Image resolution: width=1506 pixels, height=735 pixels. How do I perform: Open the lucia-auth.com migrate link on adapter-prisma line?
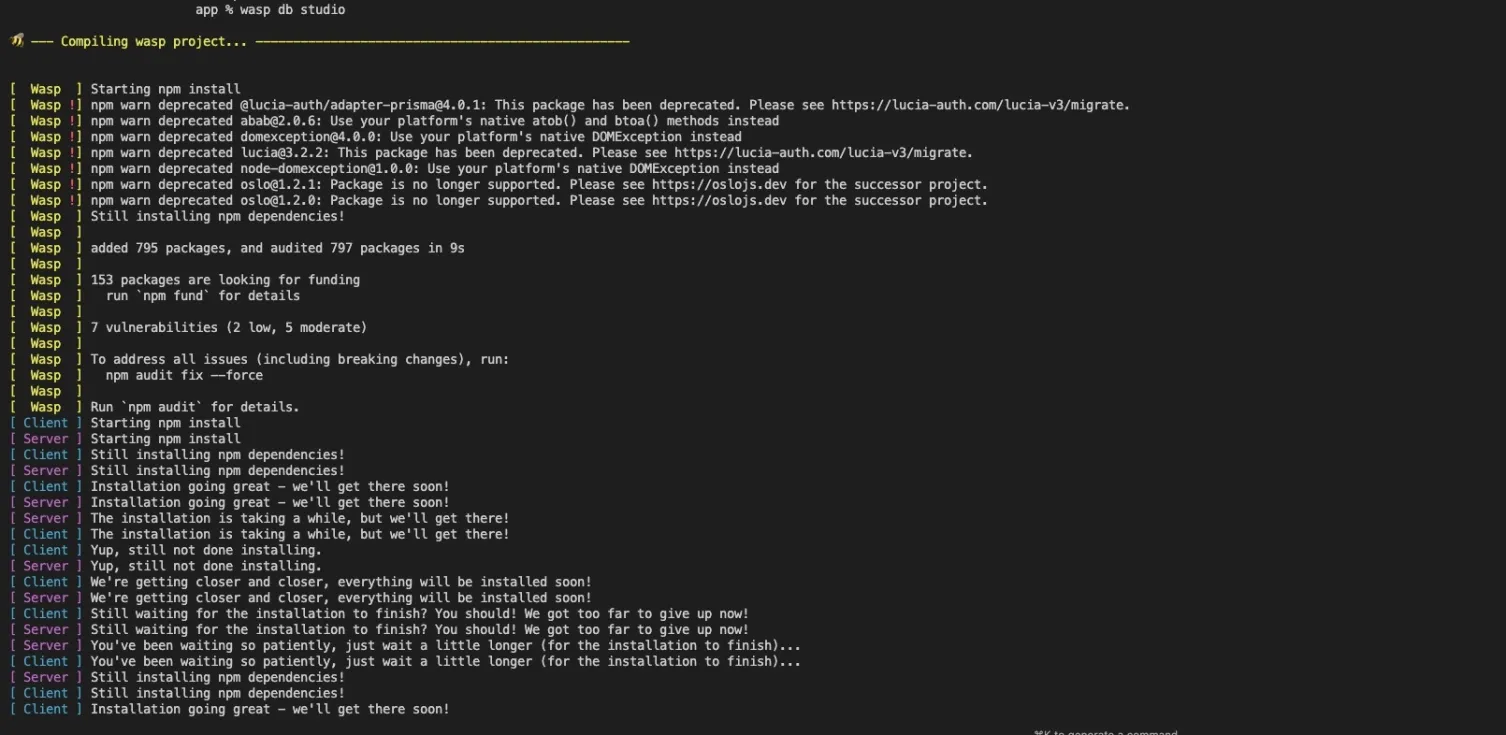click(x=980, y=105)
